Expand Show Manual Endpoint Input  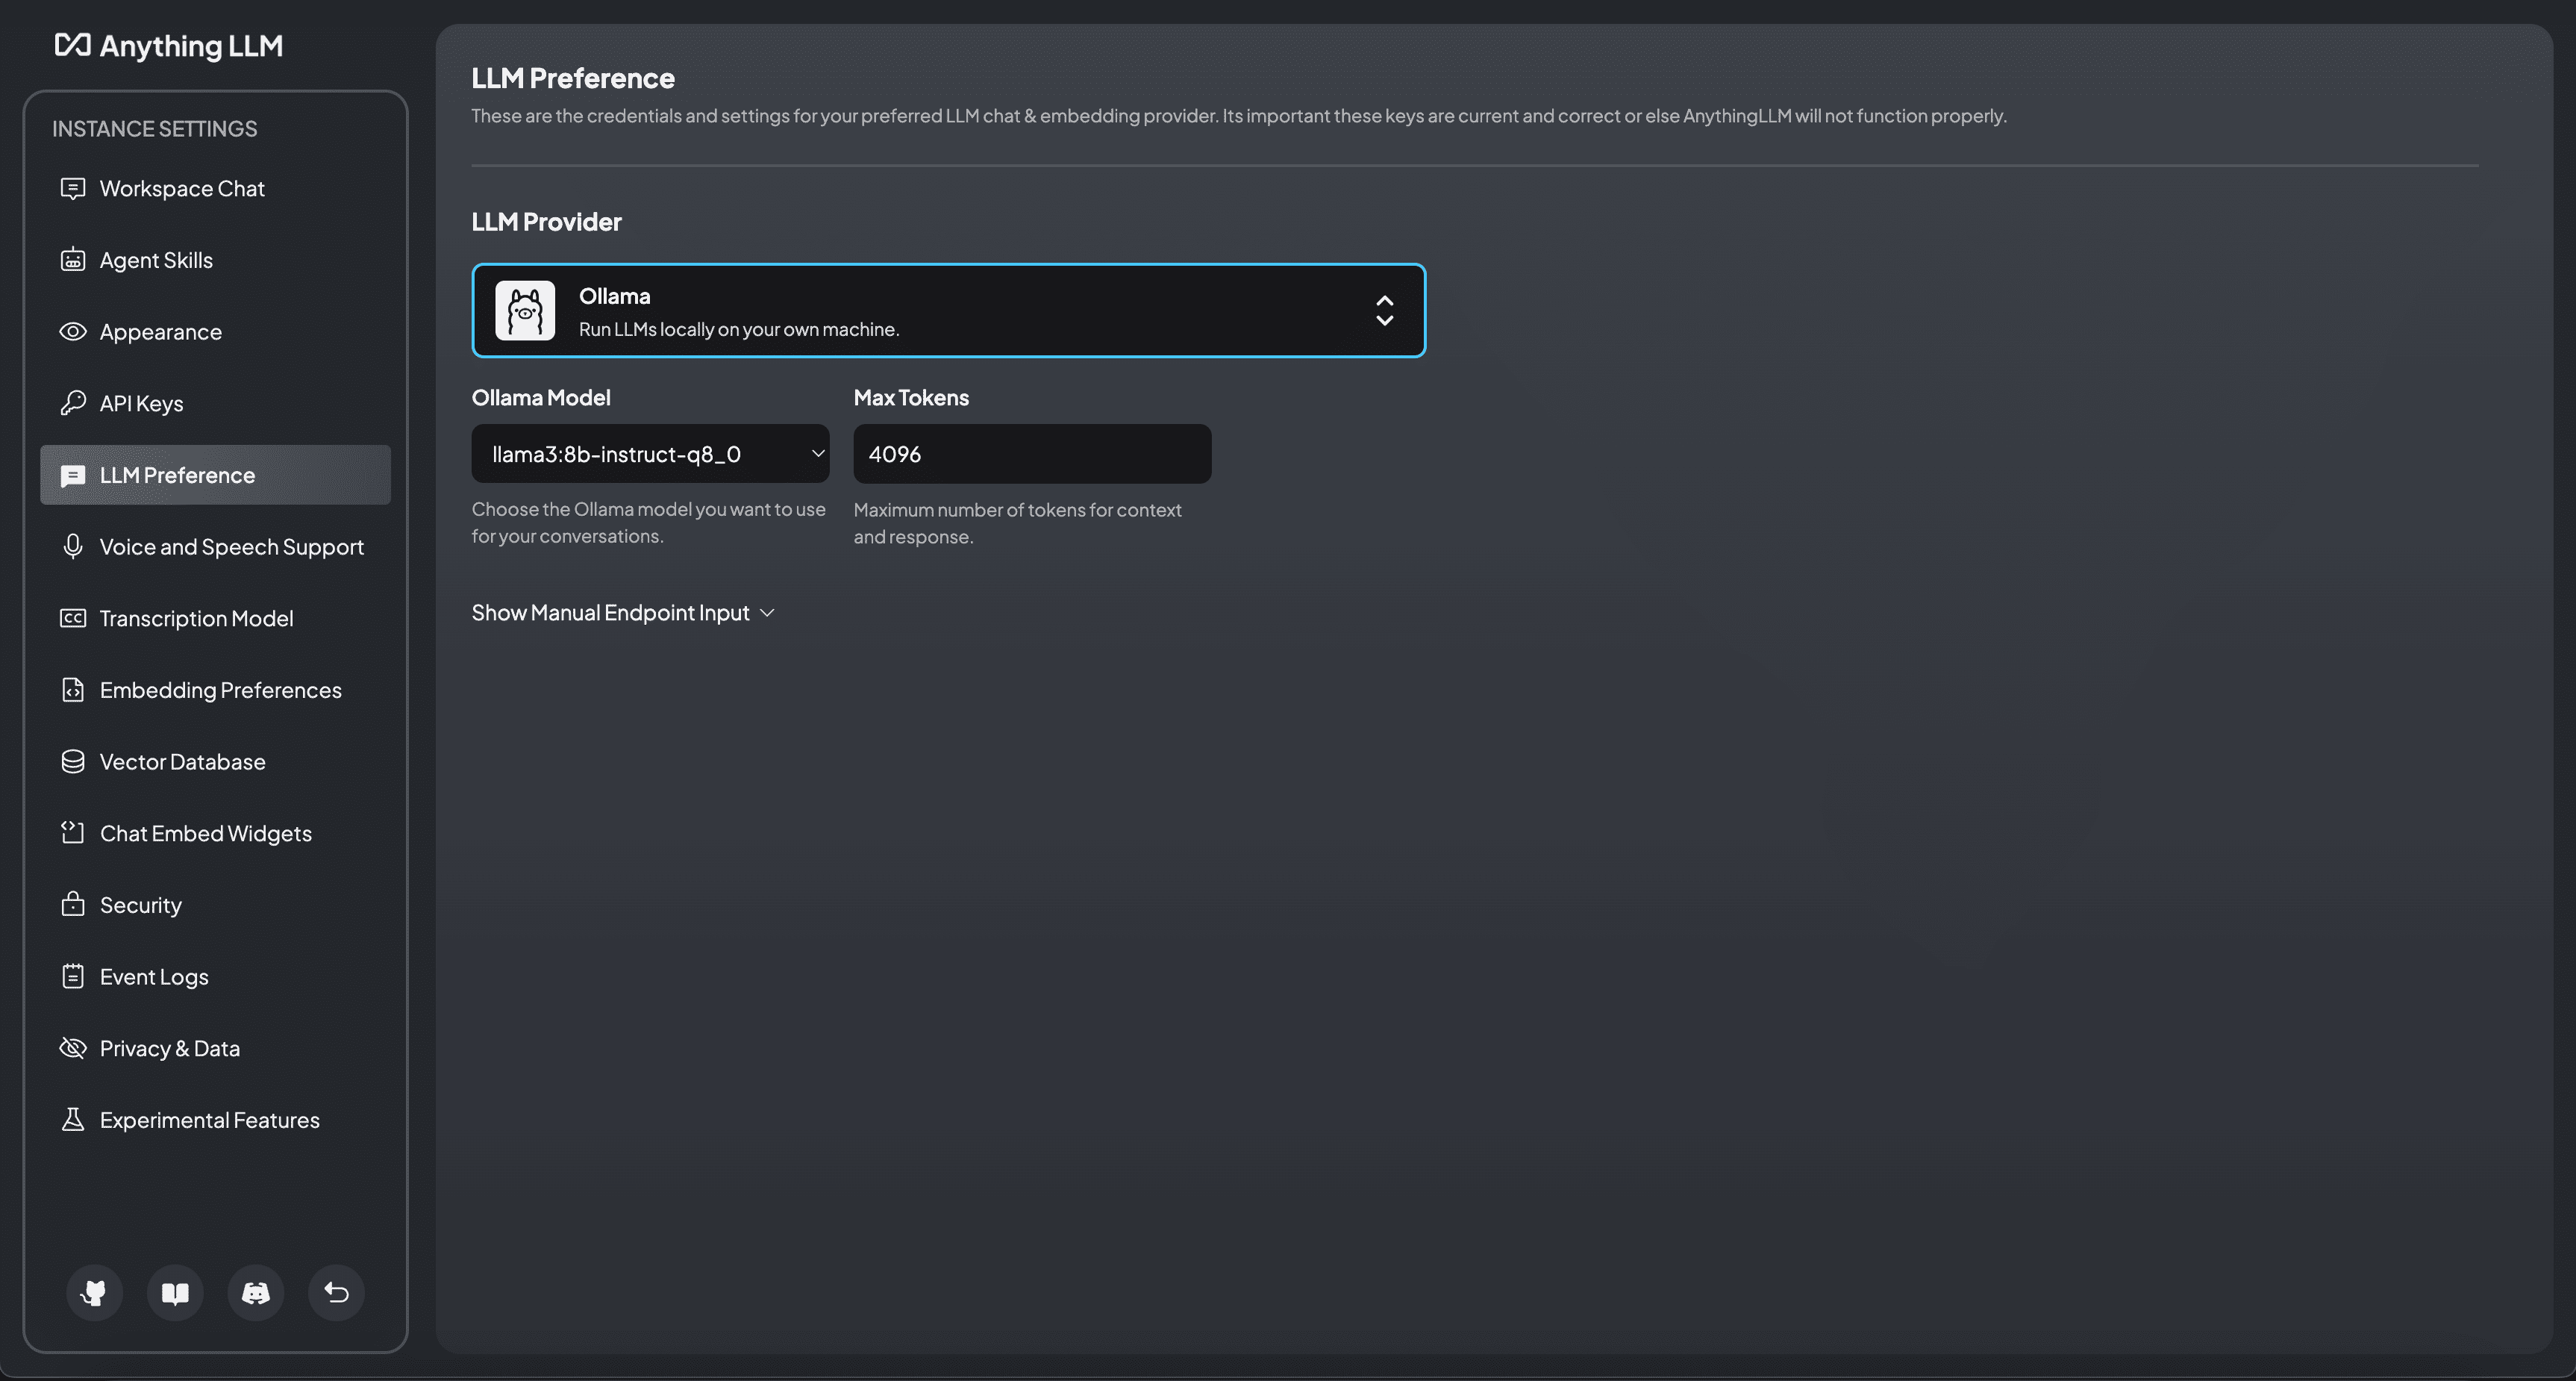click(x=623, y=613)
